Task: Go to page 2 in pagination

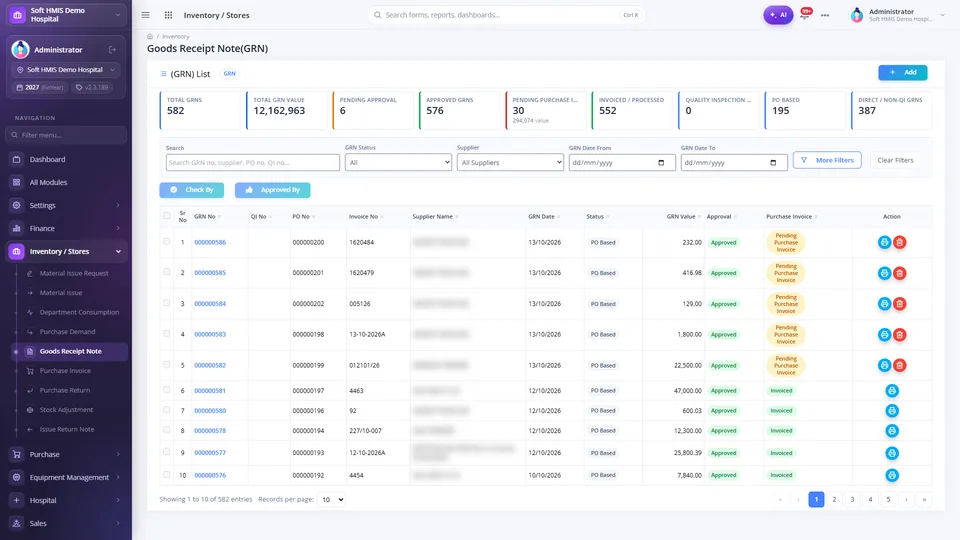Action: click(834, 500)
